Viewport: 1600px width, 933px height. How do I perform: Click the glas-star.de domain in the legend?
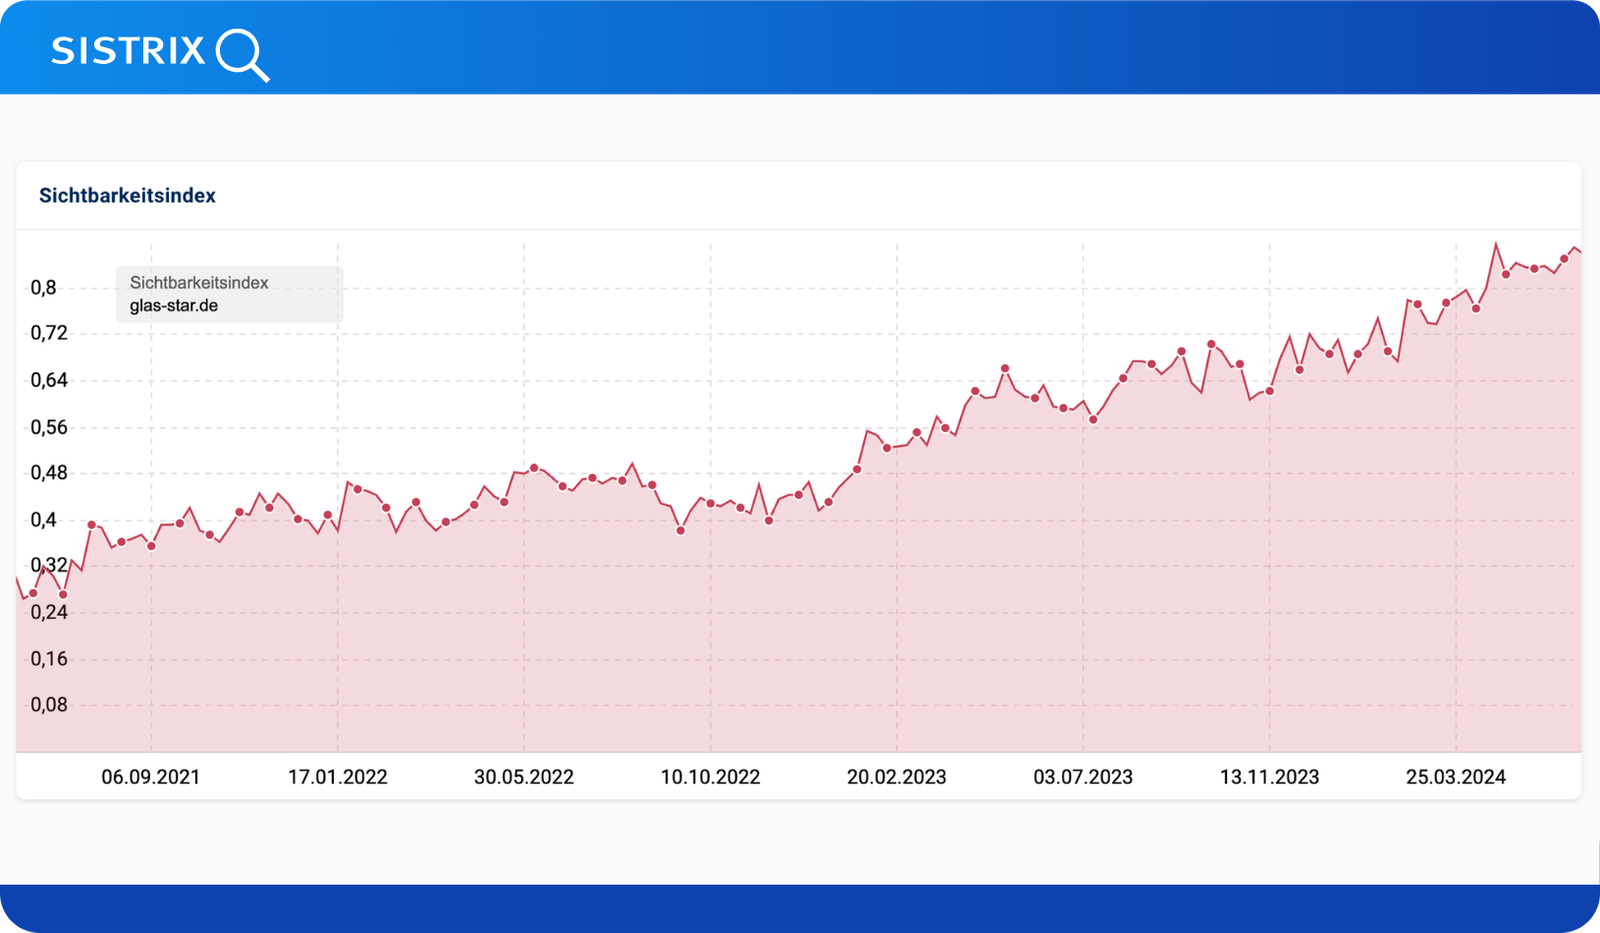tap(174, 306)
